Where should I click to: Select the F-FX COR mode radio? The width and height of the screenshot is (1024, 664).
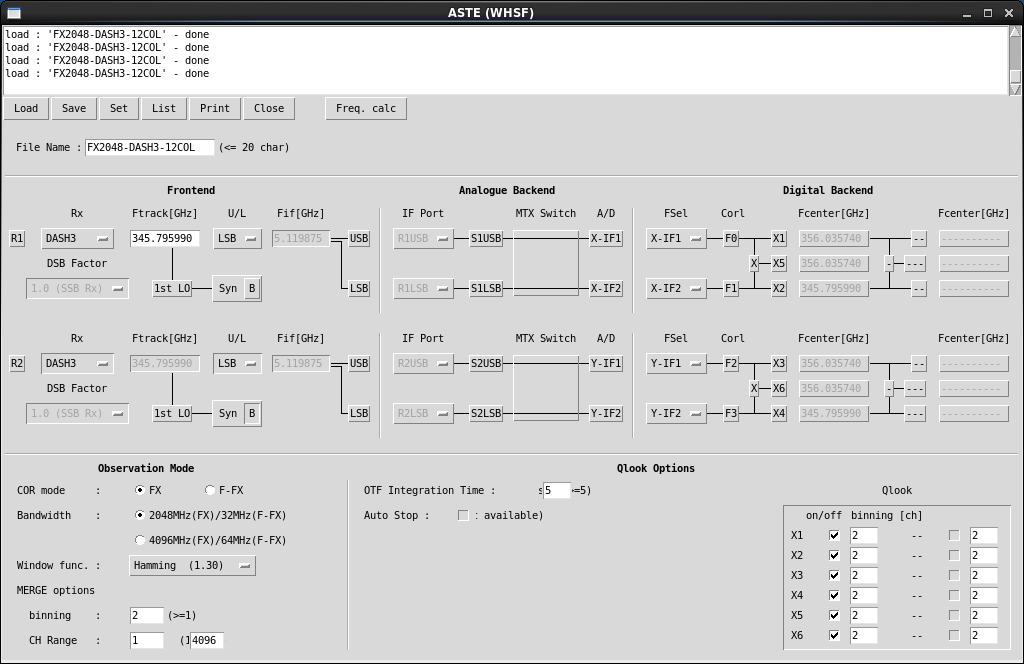tap(210, 490)
